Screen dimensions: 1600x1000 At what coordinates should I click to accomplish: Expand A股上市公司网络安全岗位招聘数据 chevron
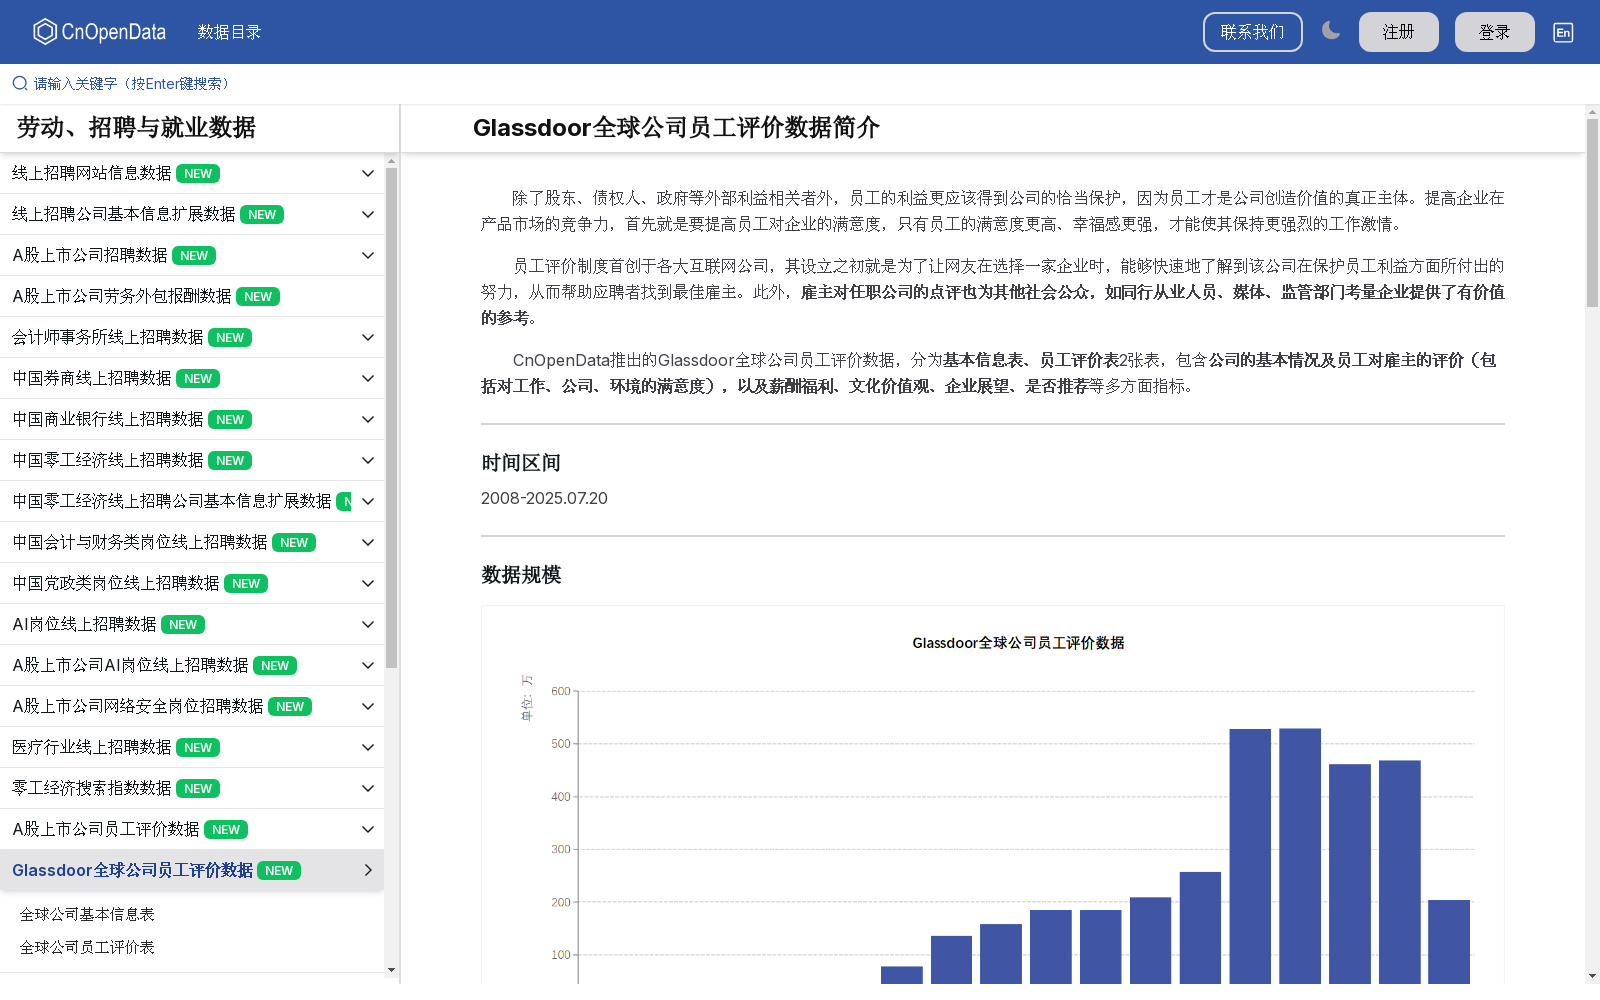pyautogui.click(x=367, y=706)
